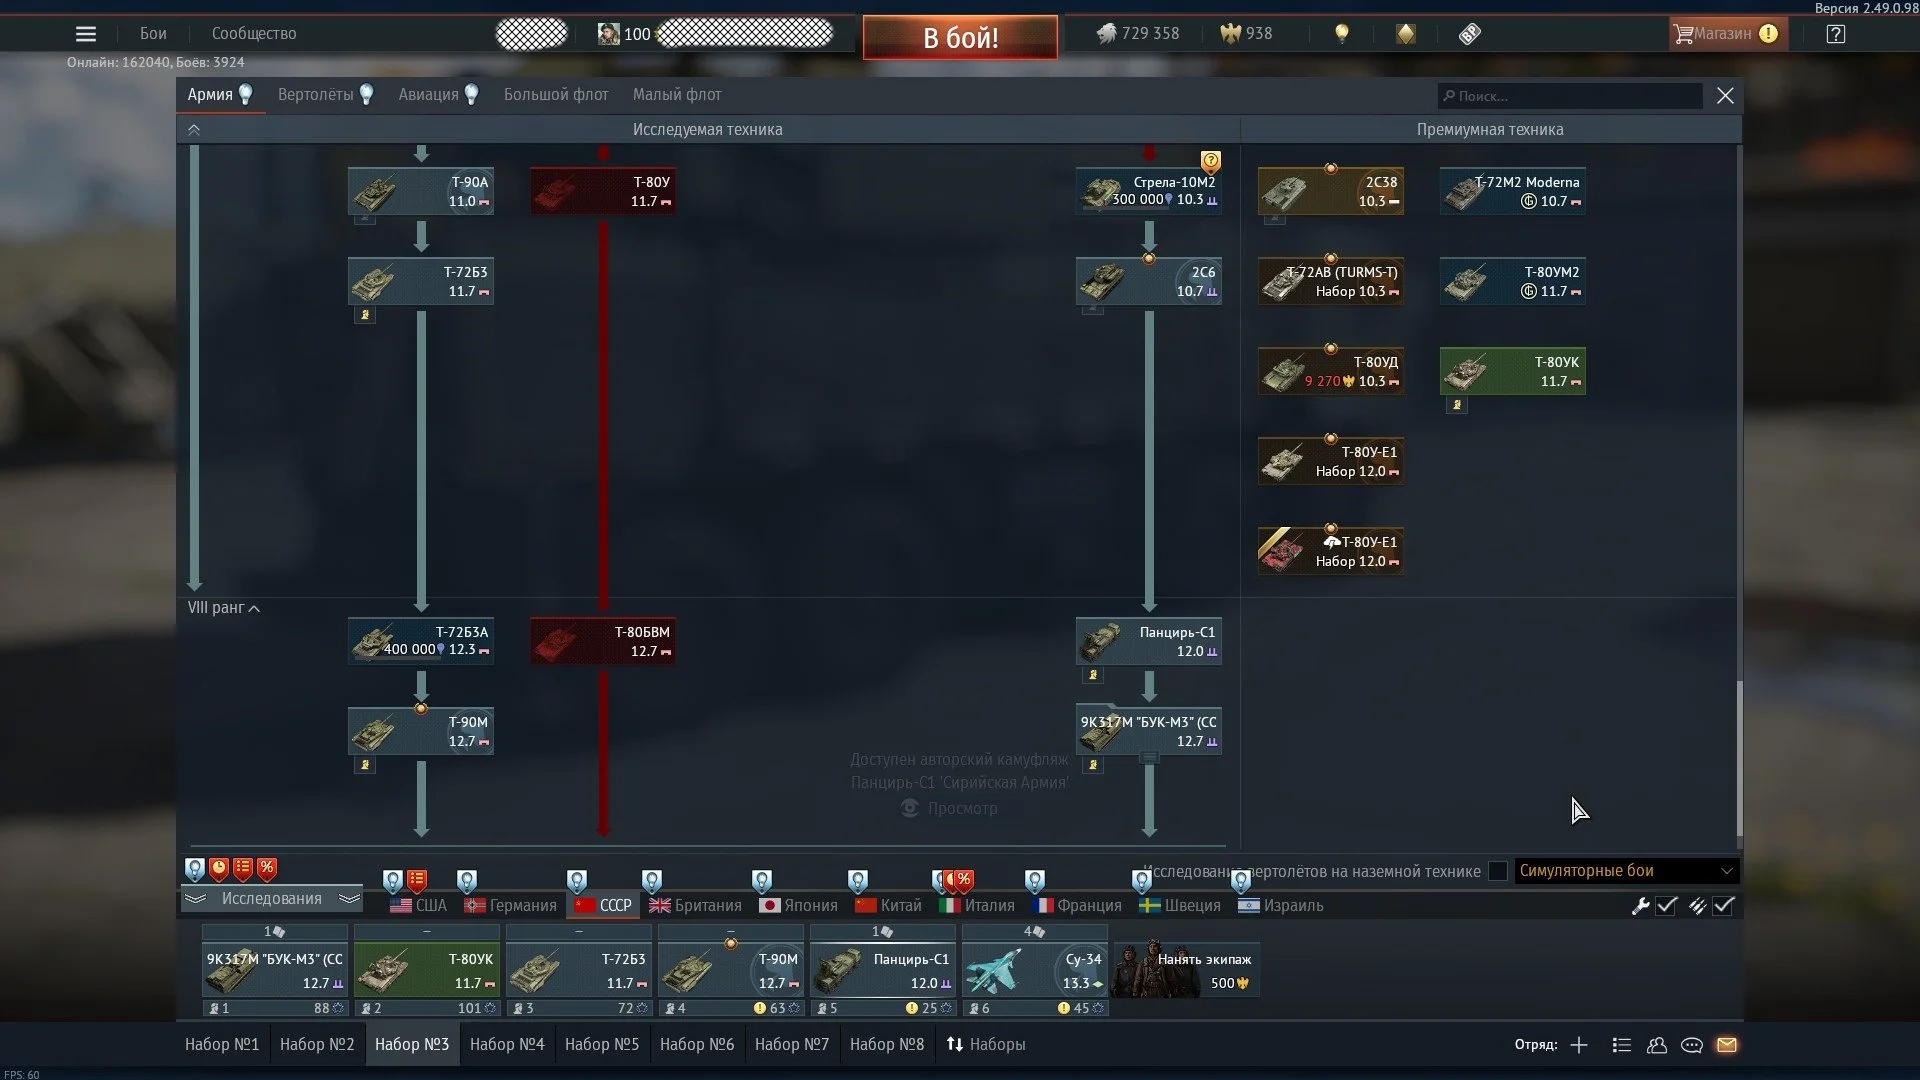Click the tech tree vertical scrollbar

1739,760
